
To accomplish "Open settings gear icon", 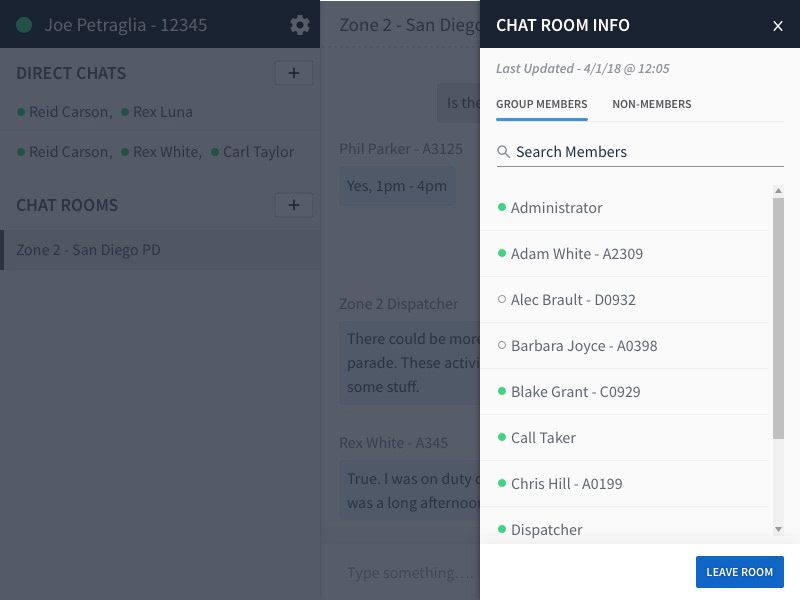I will coord(299,25).
